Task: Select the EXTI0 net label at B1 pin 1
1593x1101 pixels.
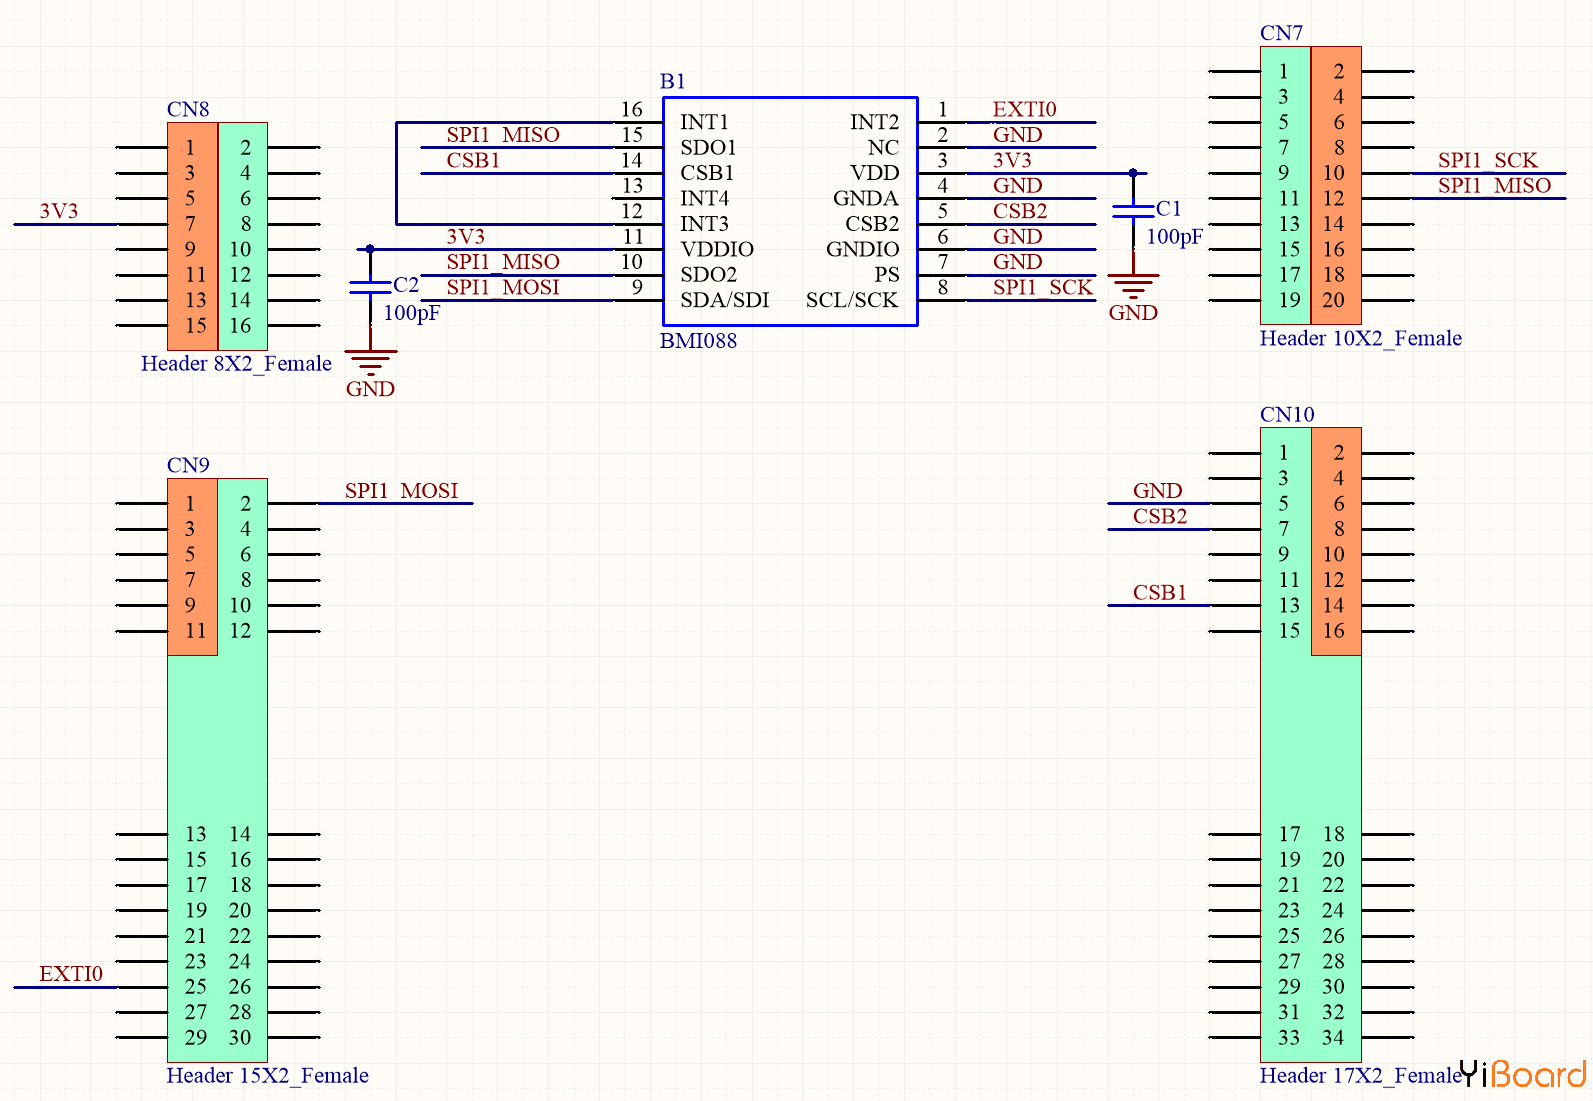Action: (1024, 109)
